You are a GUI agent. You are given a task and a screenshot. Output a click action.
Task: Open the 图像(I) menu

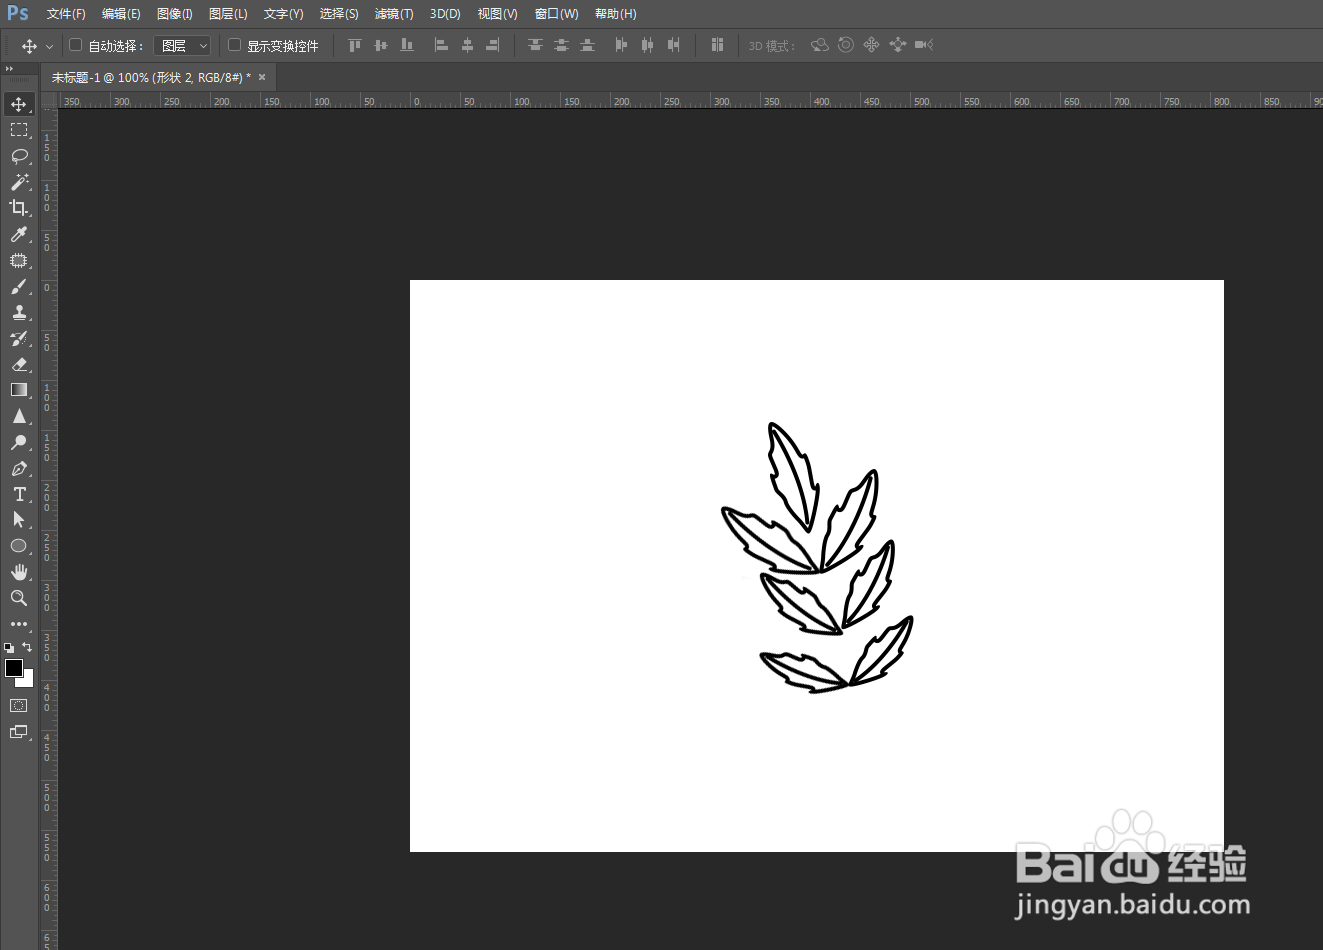tap(175, 14)
